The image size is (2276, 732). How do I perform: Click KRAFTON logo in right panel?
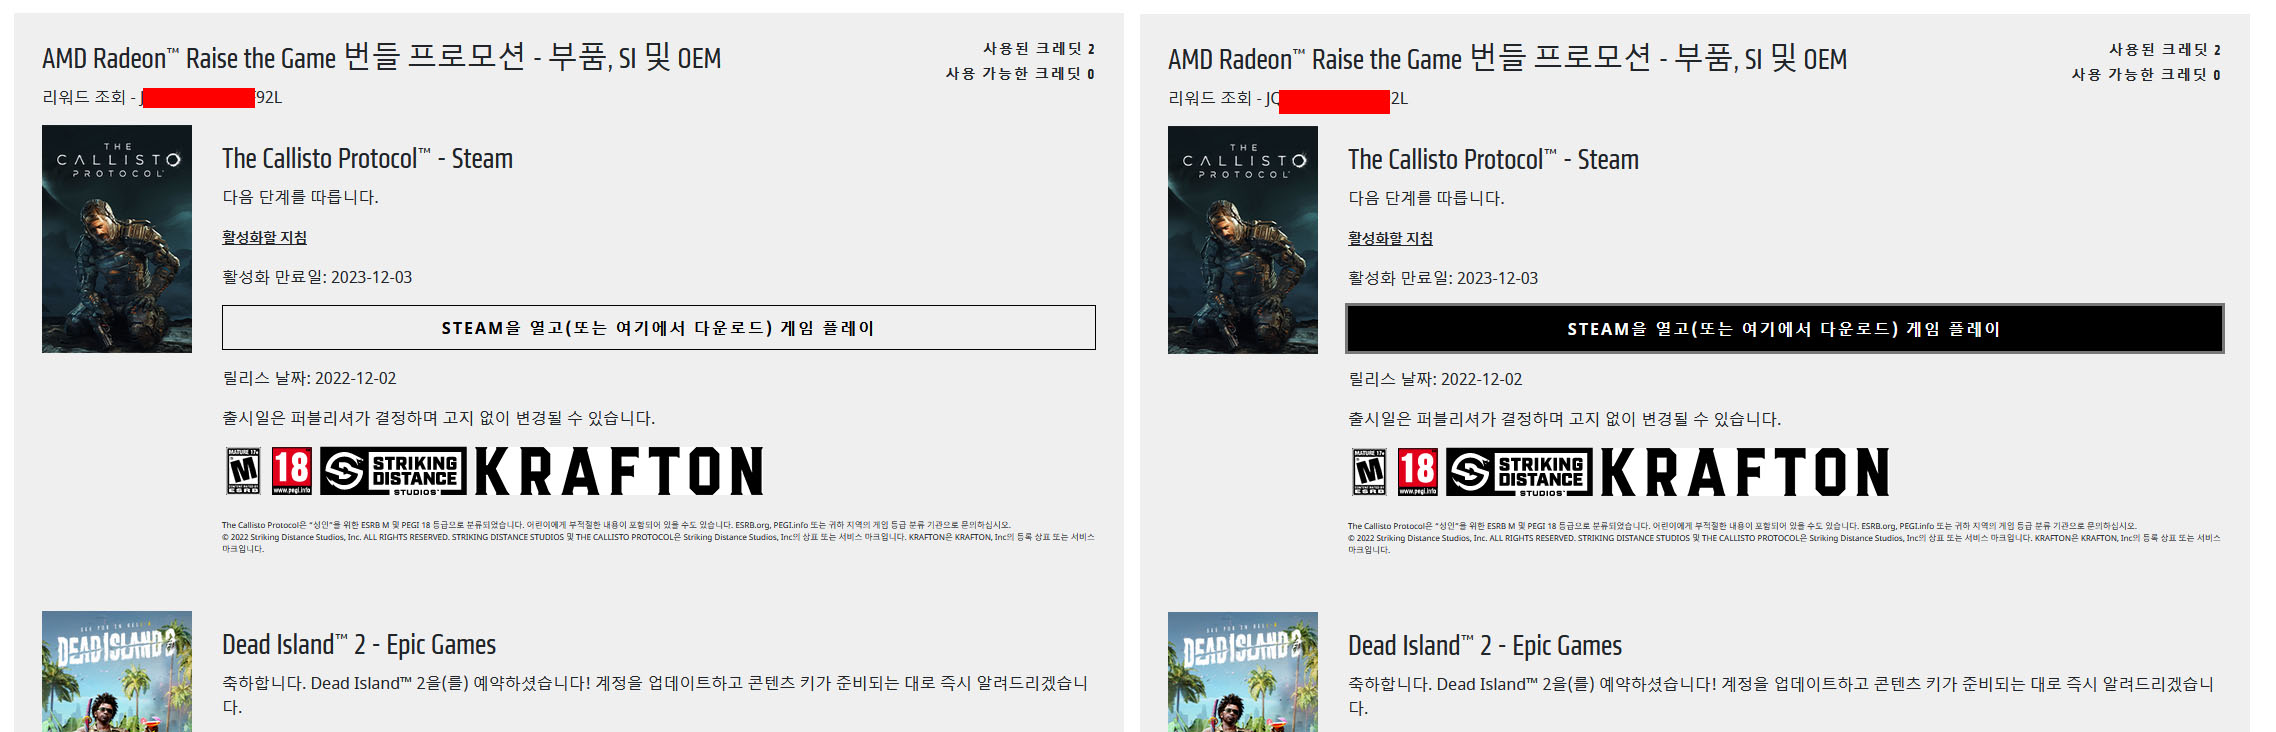click(1745, 472)
